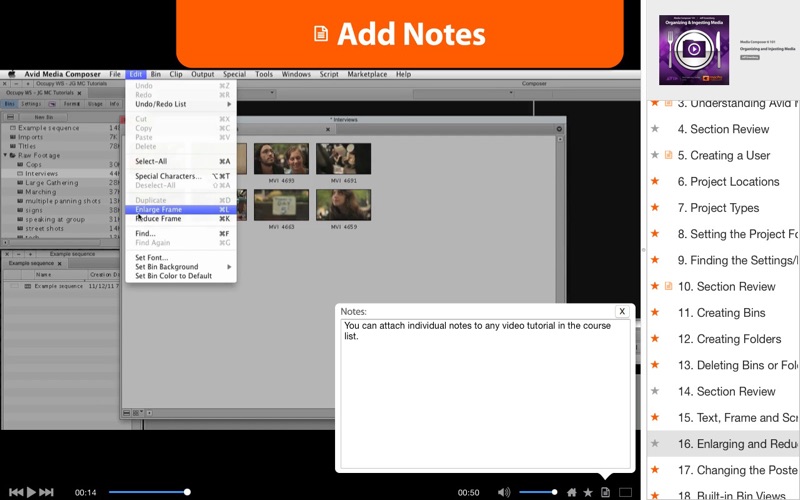800x500 pixels.
Task: Play the tutorial video
Action: tap(31, 492)
